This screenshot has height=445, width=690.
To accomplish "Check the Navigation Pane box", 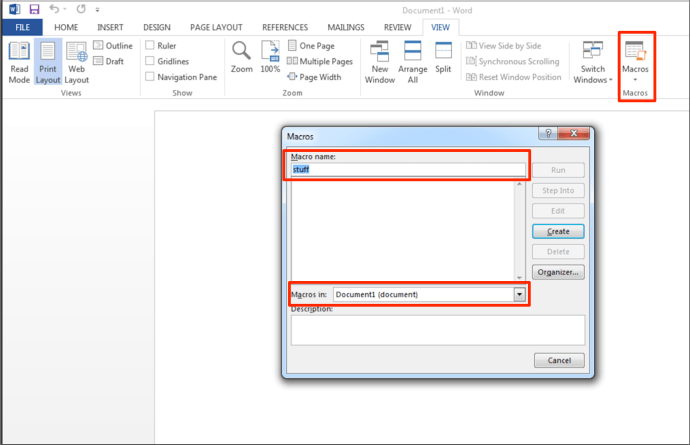I will tap(150, 77).
